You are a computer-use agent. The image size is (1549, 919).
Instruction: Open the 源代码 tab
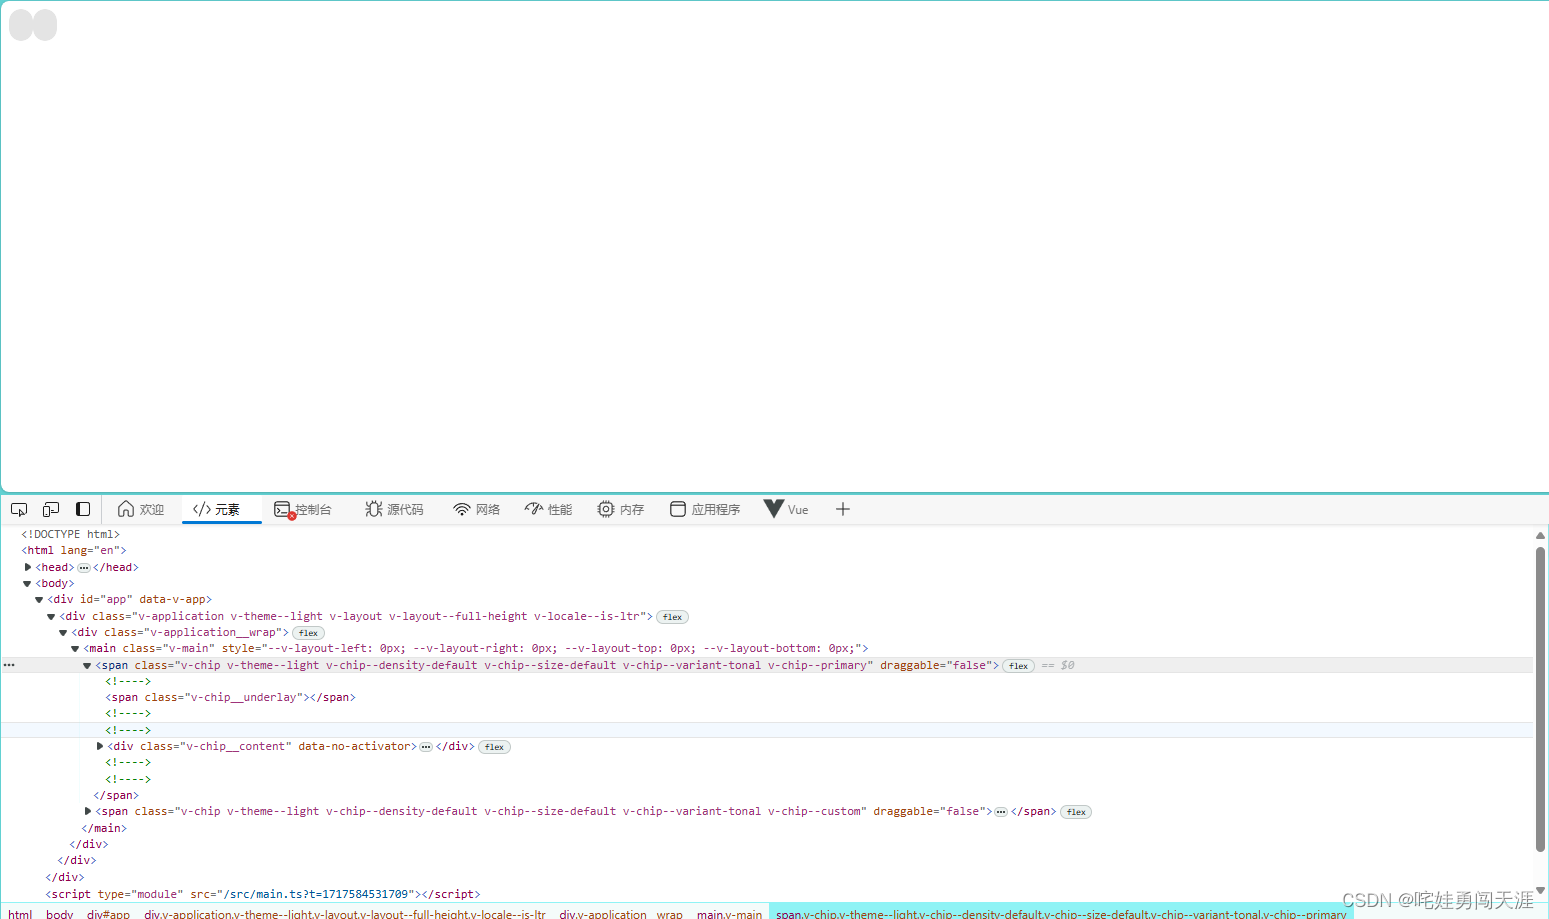click(395, 509)
